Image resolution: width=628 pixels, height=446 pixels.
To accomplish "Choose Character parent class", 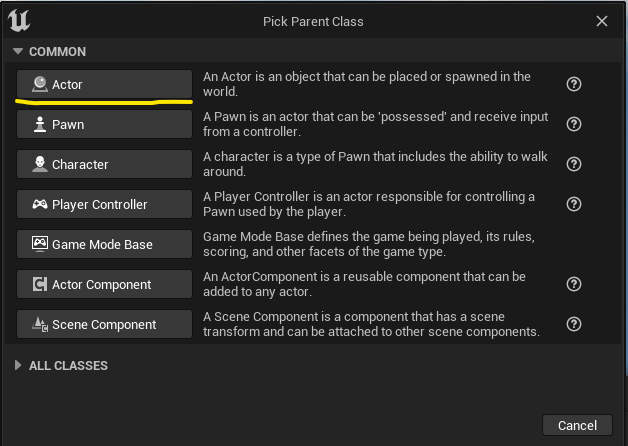I will [x=104, y=164].
